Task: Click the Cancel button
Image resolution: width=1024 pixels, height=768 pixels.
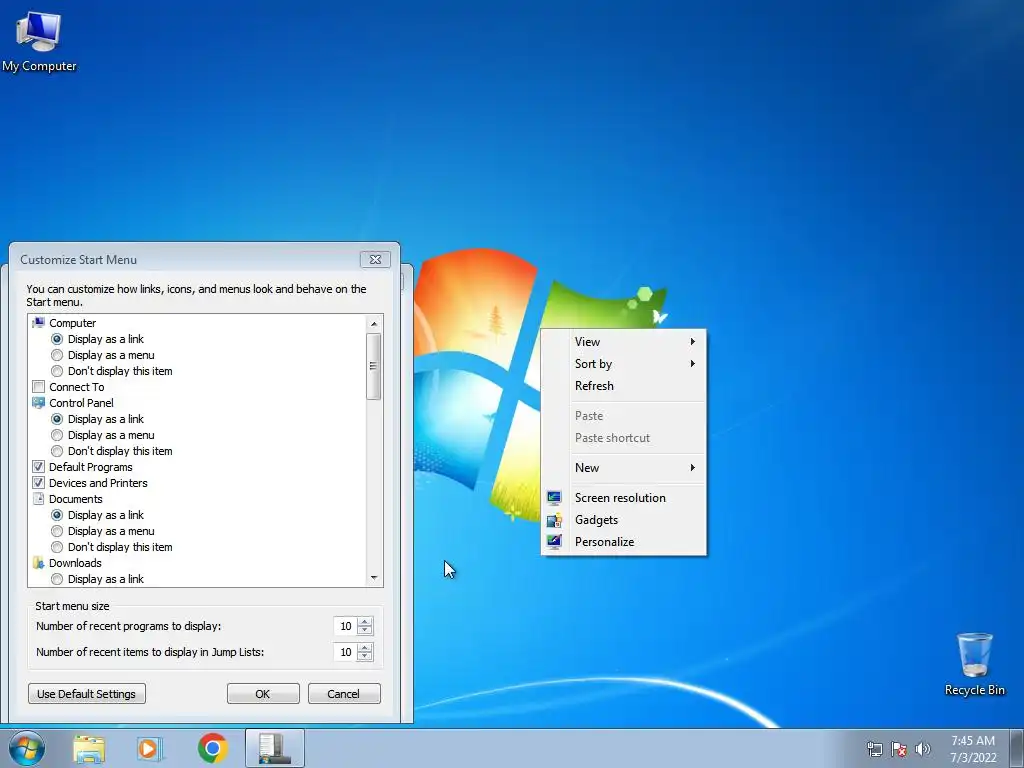Action: coord(344,694)
